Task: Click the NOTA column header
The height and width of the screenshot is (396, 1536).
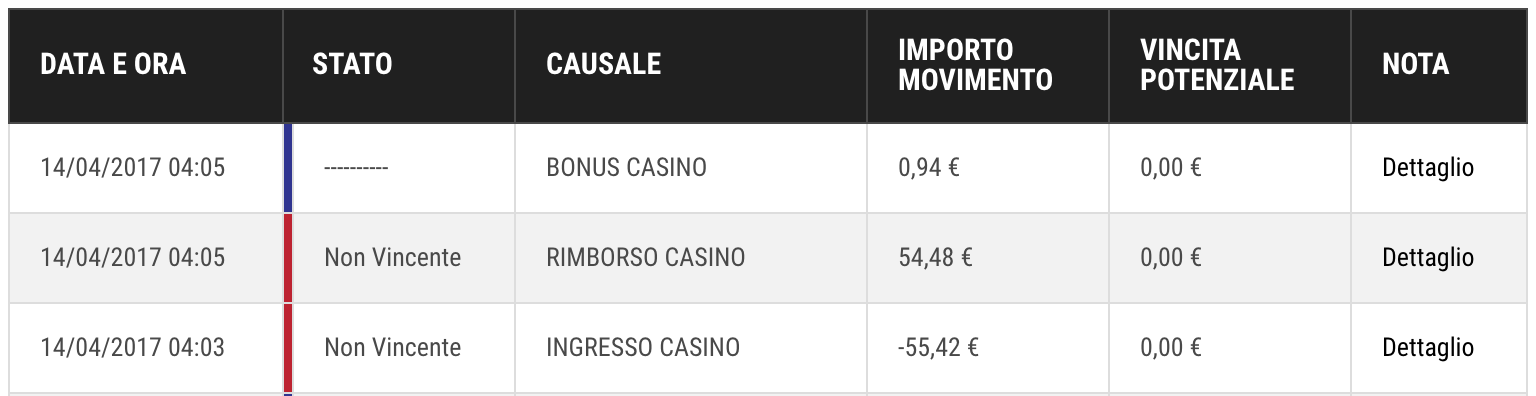Action: point(1415,64)
